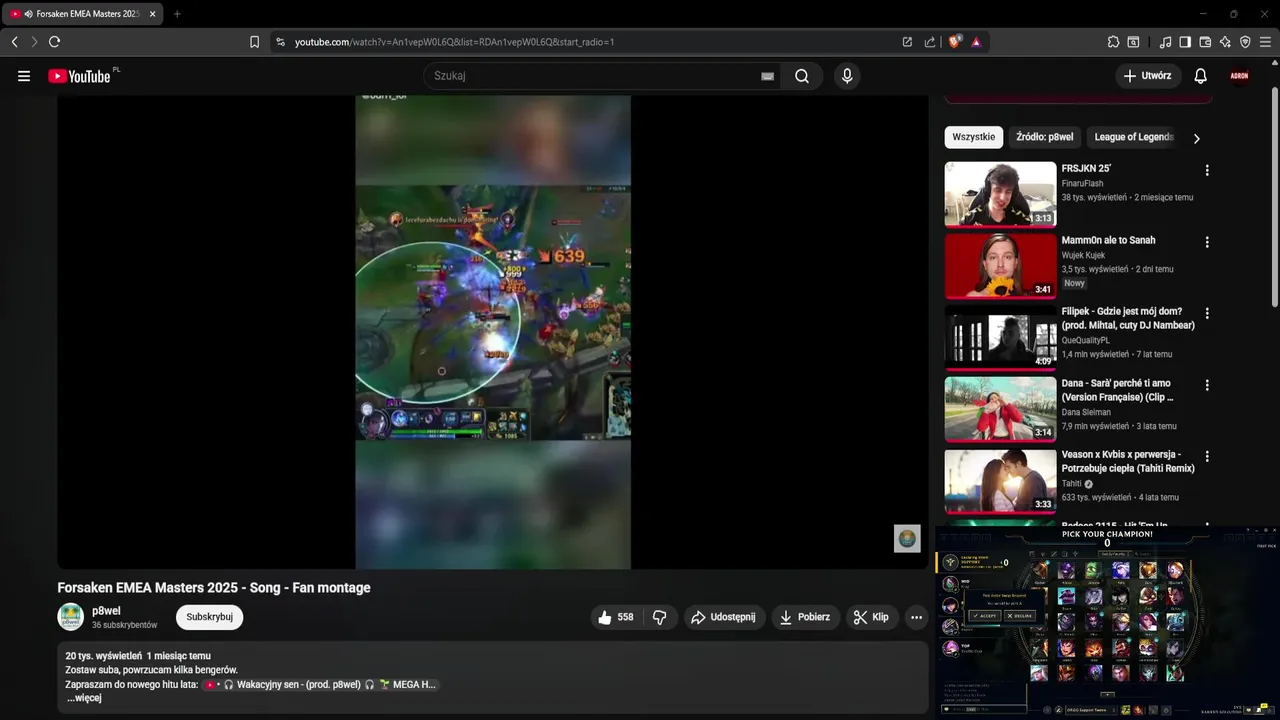This screenshot has width=1280, height=720.
Task: Open options for Veason x Kvbis video
Action: click(1207, 456)
